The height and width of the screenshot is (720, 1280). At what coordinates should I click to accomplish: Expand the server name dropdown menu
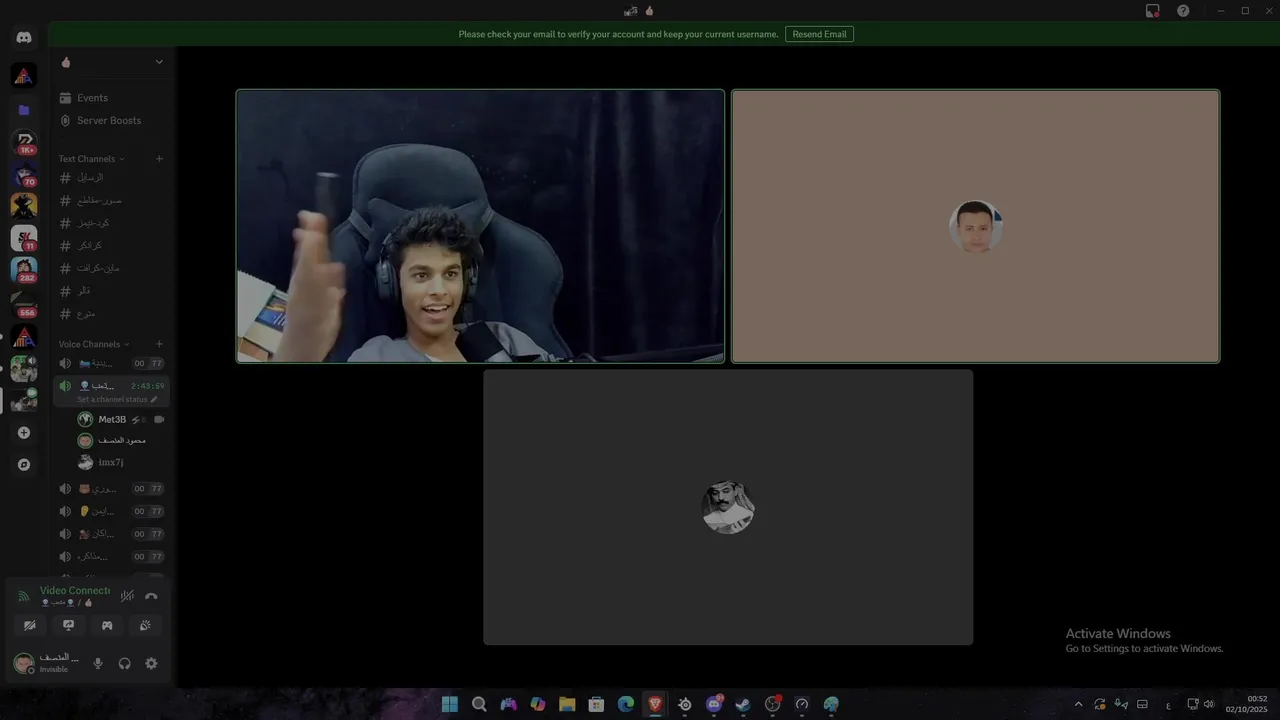[159, 62]
